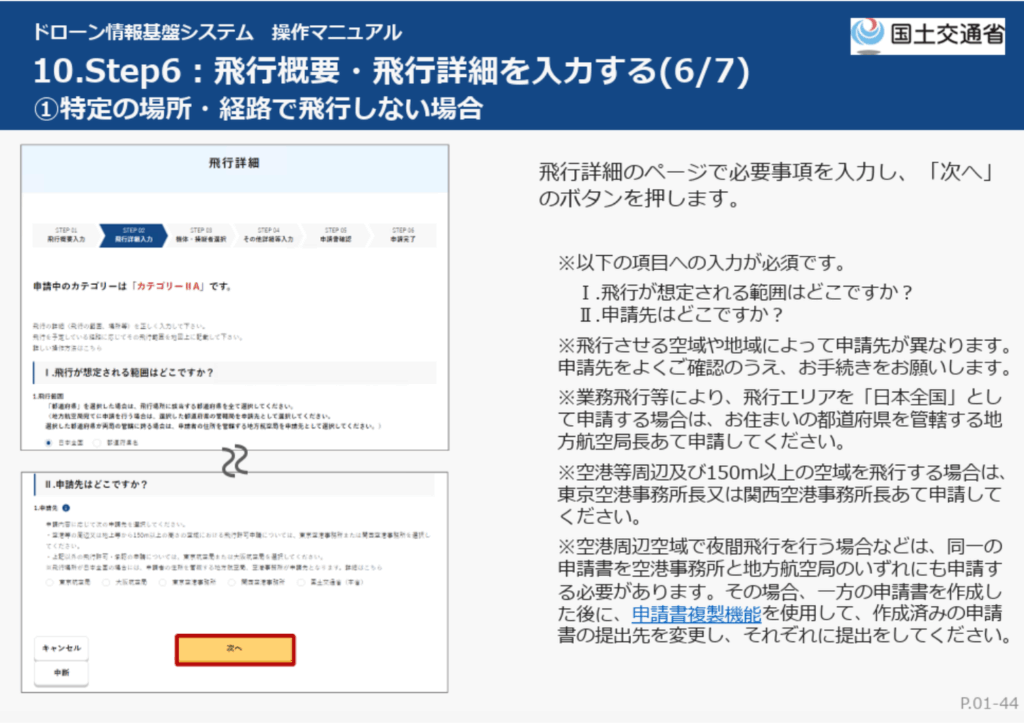Click the info icon beside 申請先

67,509
